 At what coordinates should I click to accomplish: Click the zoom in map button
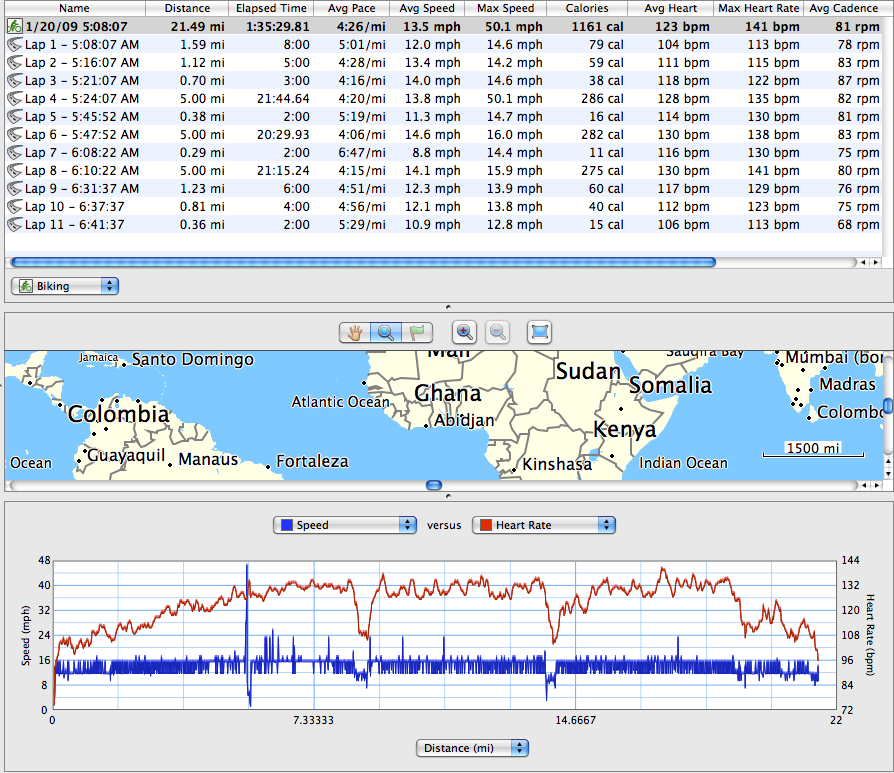465,332
